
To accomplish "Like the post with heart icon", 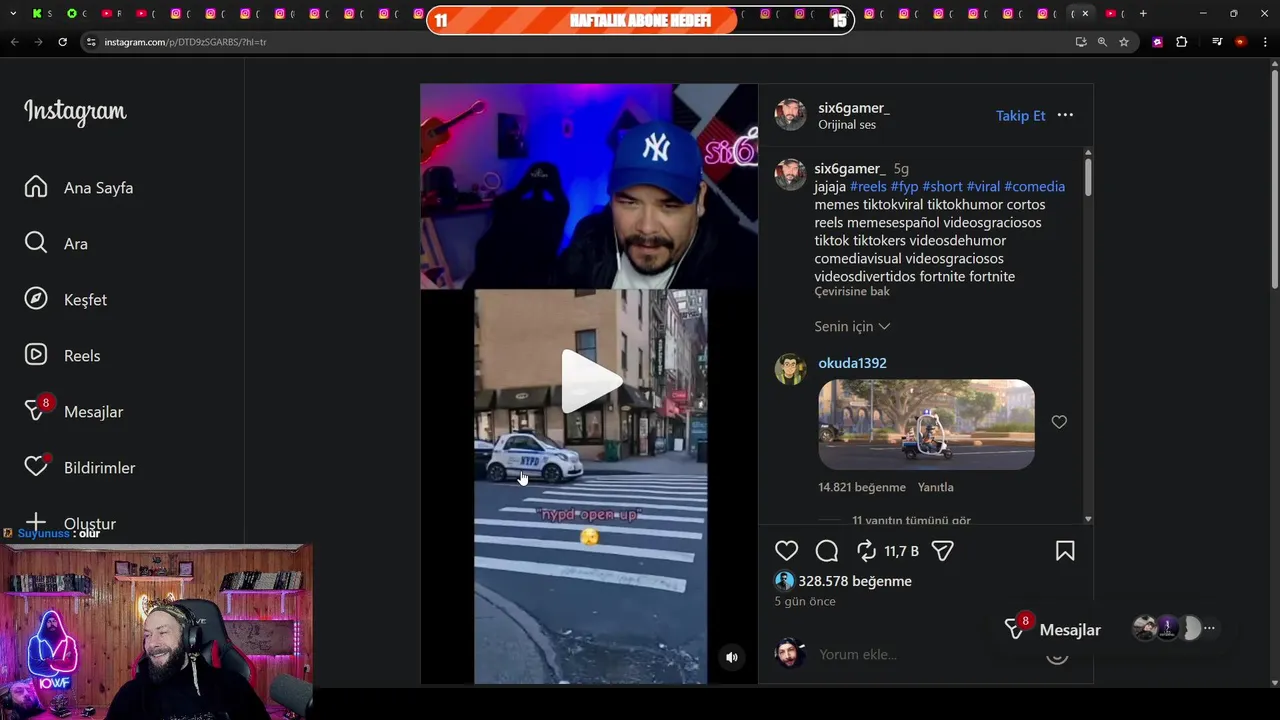I will click(x=787, y=551).
